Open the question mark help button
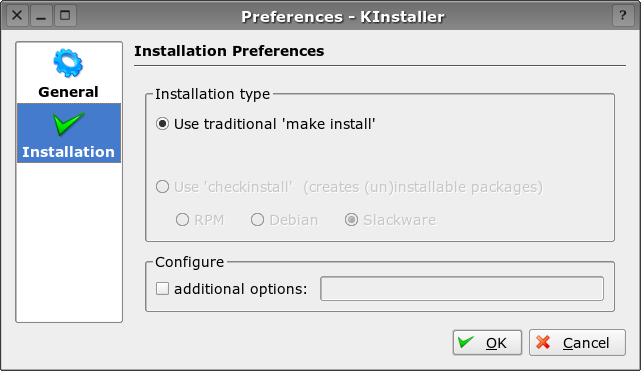 [623, 16]
